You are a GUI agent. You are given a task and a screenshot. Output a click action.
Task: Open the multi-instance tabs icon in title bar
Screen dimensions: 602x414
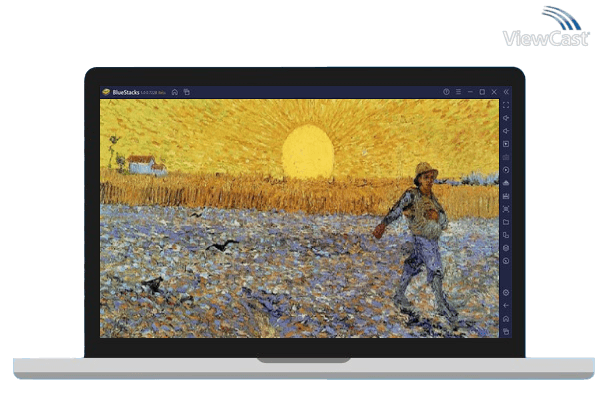tap(187, 92)
